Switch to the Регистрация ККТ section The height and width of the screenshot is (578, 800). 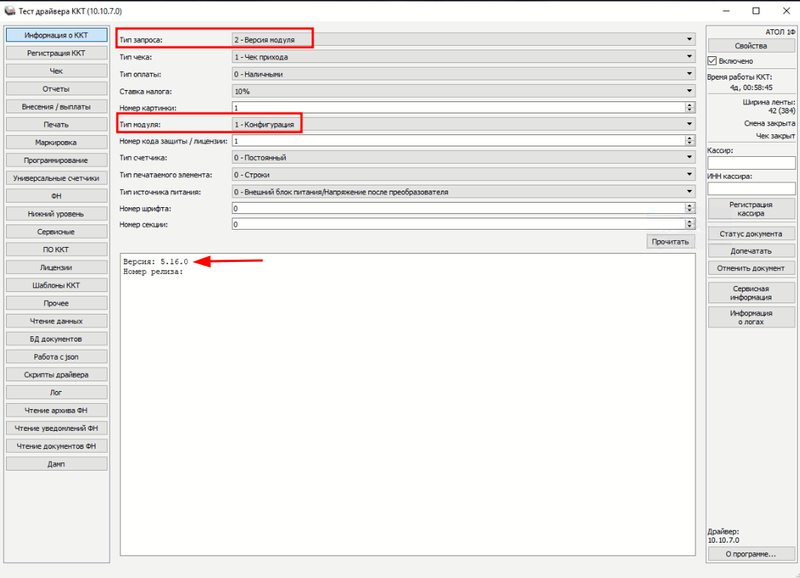click(x=56, y=53)
